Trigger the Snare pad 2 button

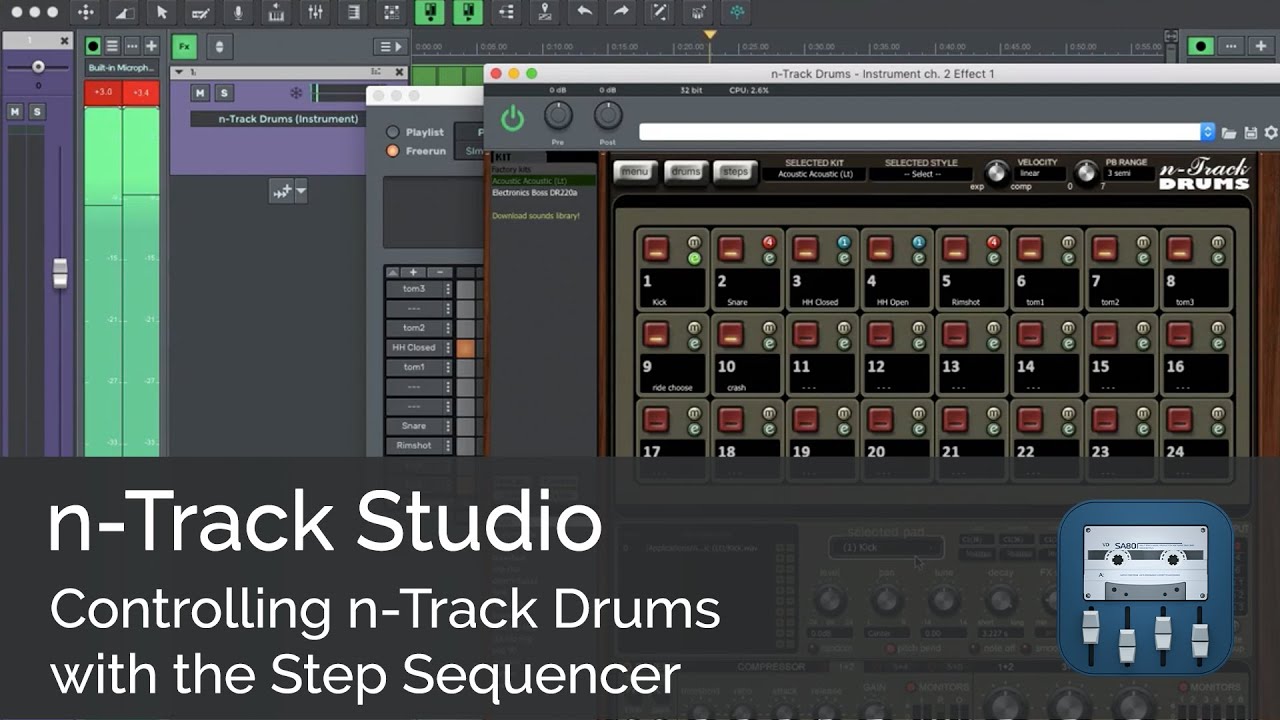coord(731,248)
